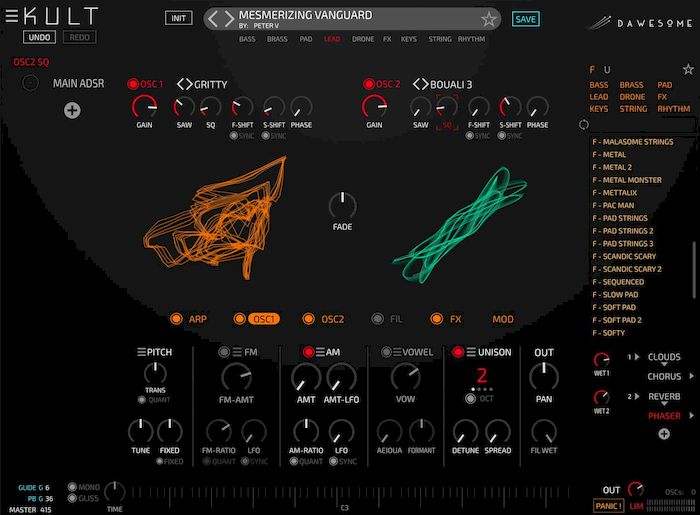Click the refresh icon beside the browser search field
700x515 pixels.
click(583, 125)
